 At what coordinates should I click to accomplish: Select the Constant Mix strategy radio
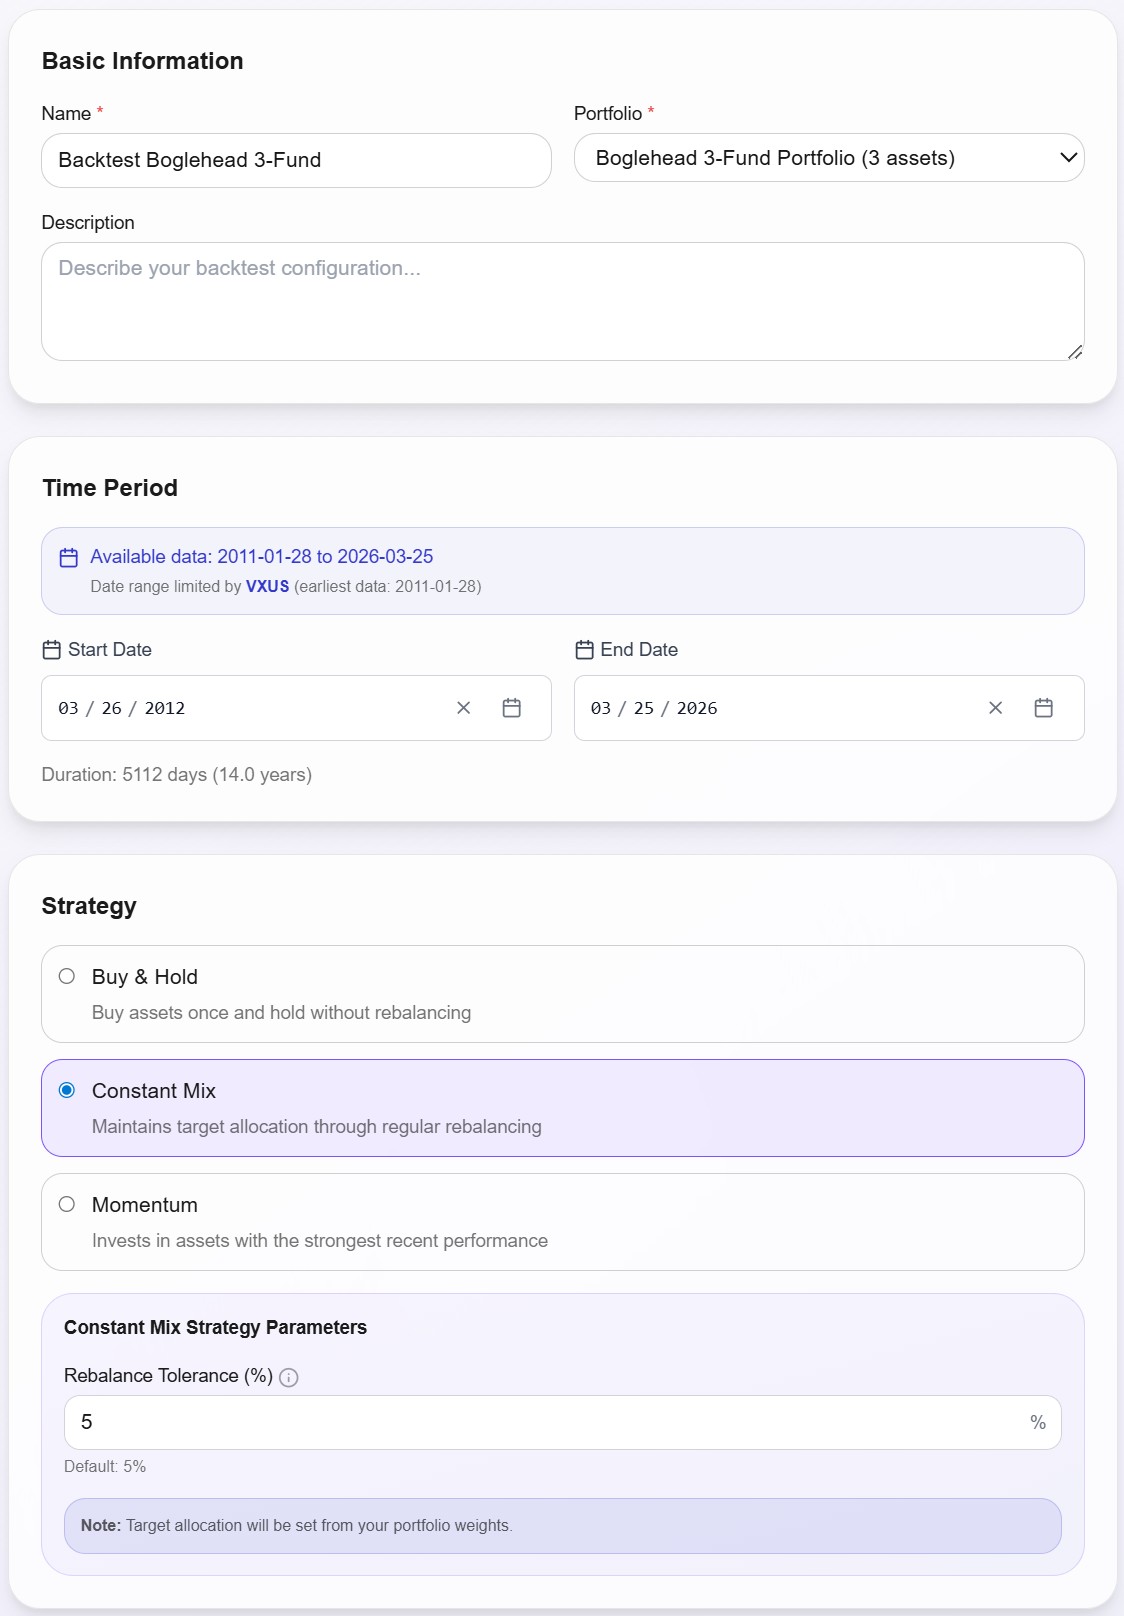67,1090
